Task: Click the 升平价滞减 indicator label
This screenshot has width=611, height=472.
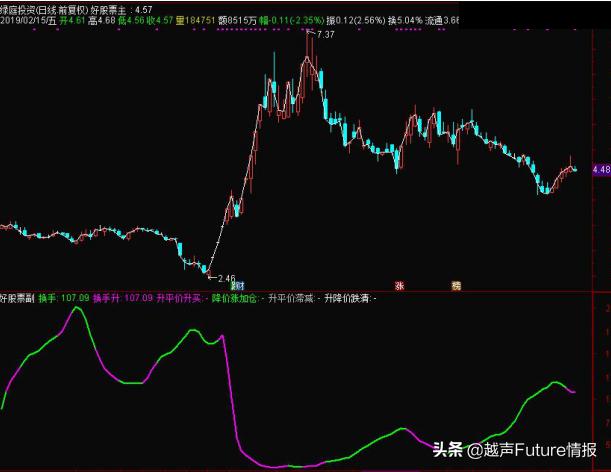Action: click(x=291, y=299)
